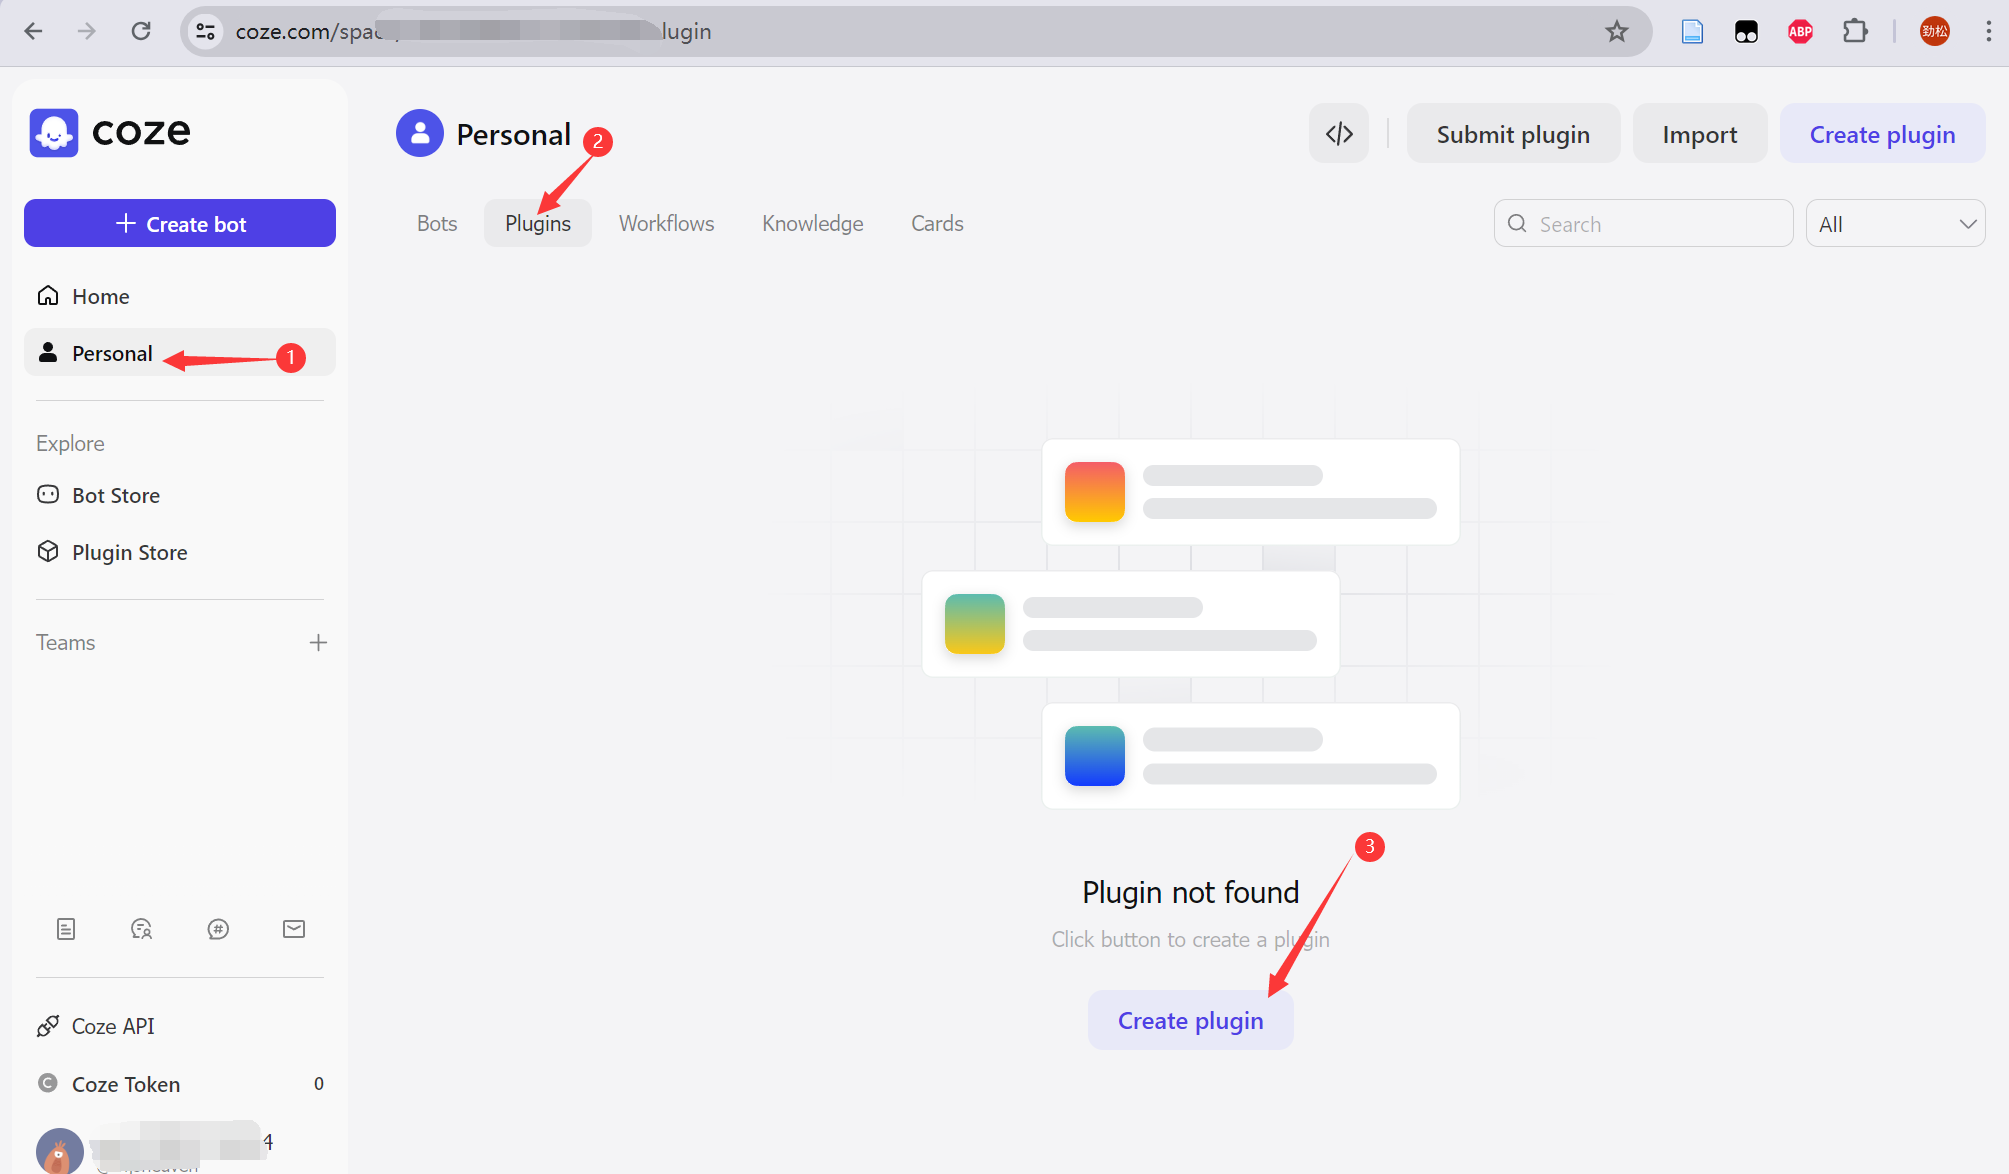This screenshot has height=1174, width=2009.
Task: Click the Coze logo icon
Action: tap(54, 132)
